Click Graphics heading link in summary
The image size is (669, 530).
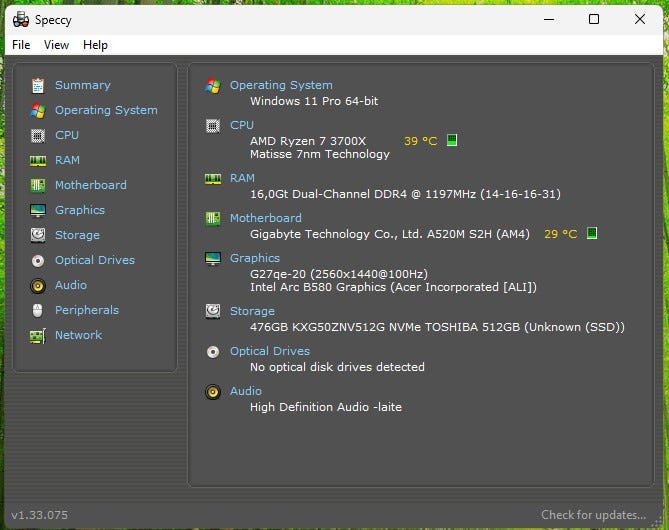point(255,258)
